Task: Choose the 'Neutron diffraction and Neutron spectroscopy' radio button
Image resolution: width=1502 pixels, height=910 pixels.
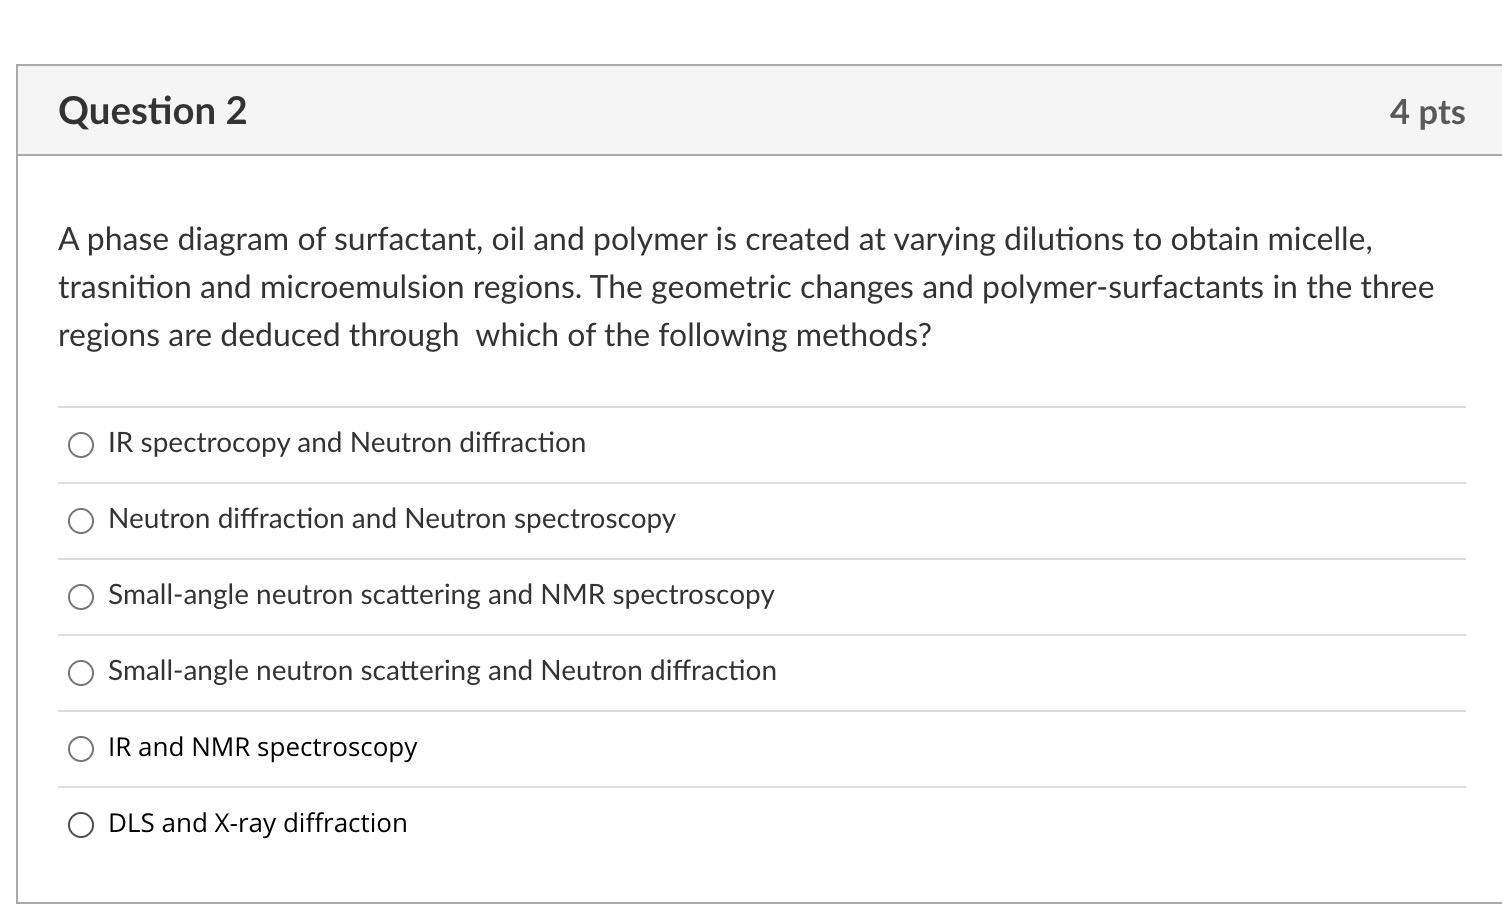Action: [81, 521]
